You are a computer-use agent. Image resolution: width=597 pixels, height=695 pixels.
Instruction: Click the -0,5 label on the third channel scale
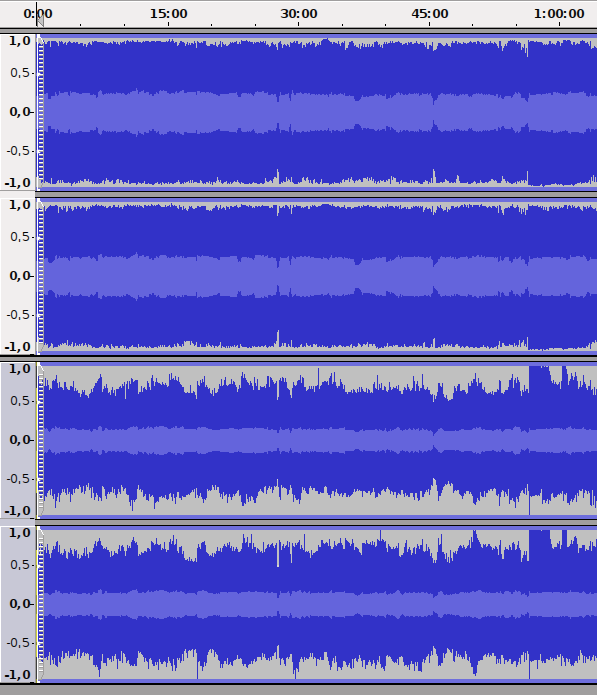pos(19,479)
